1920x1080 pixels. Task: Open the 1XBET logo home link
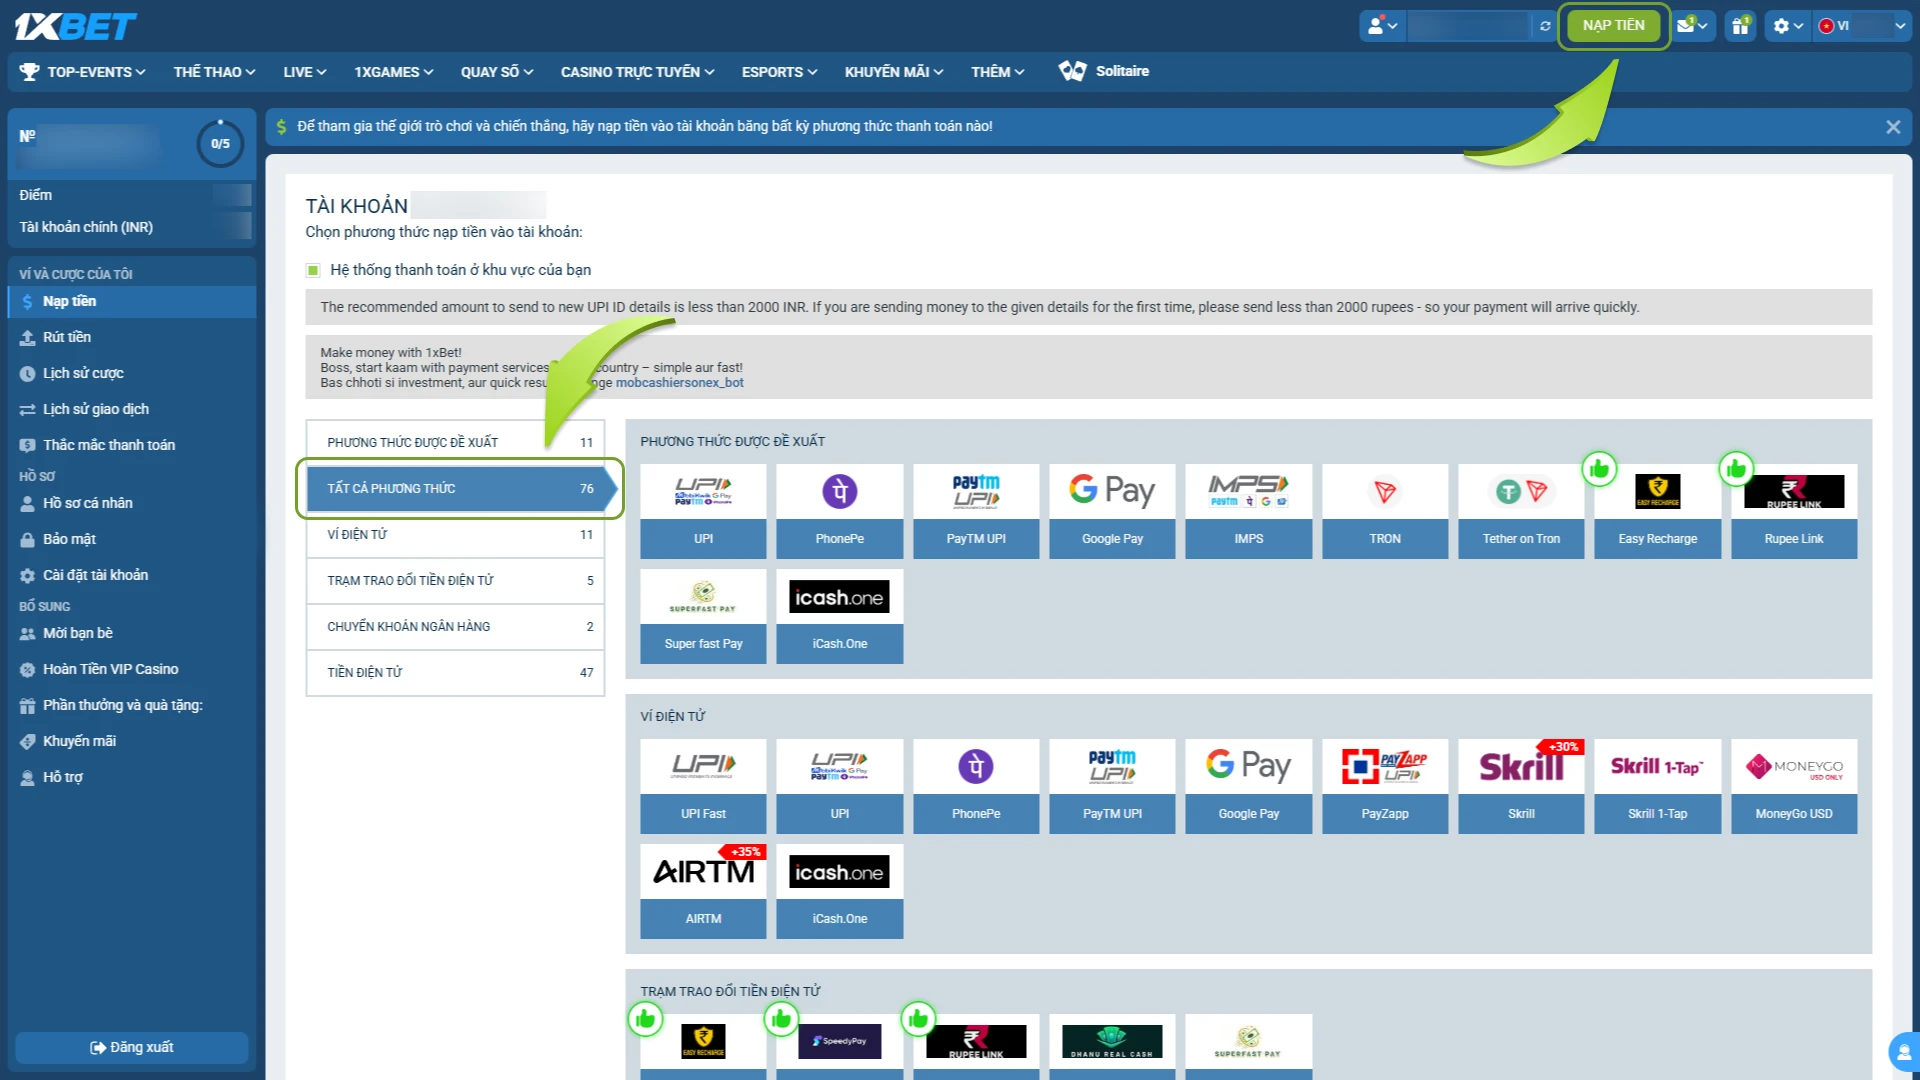coord(76,26)
